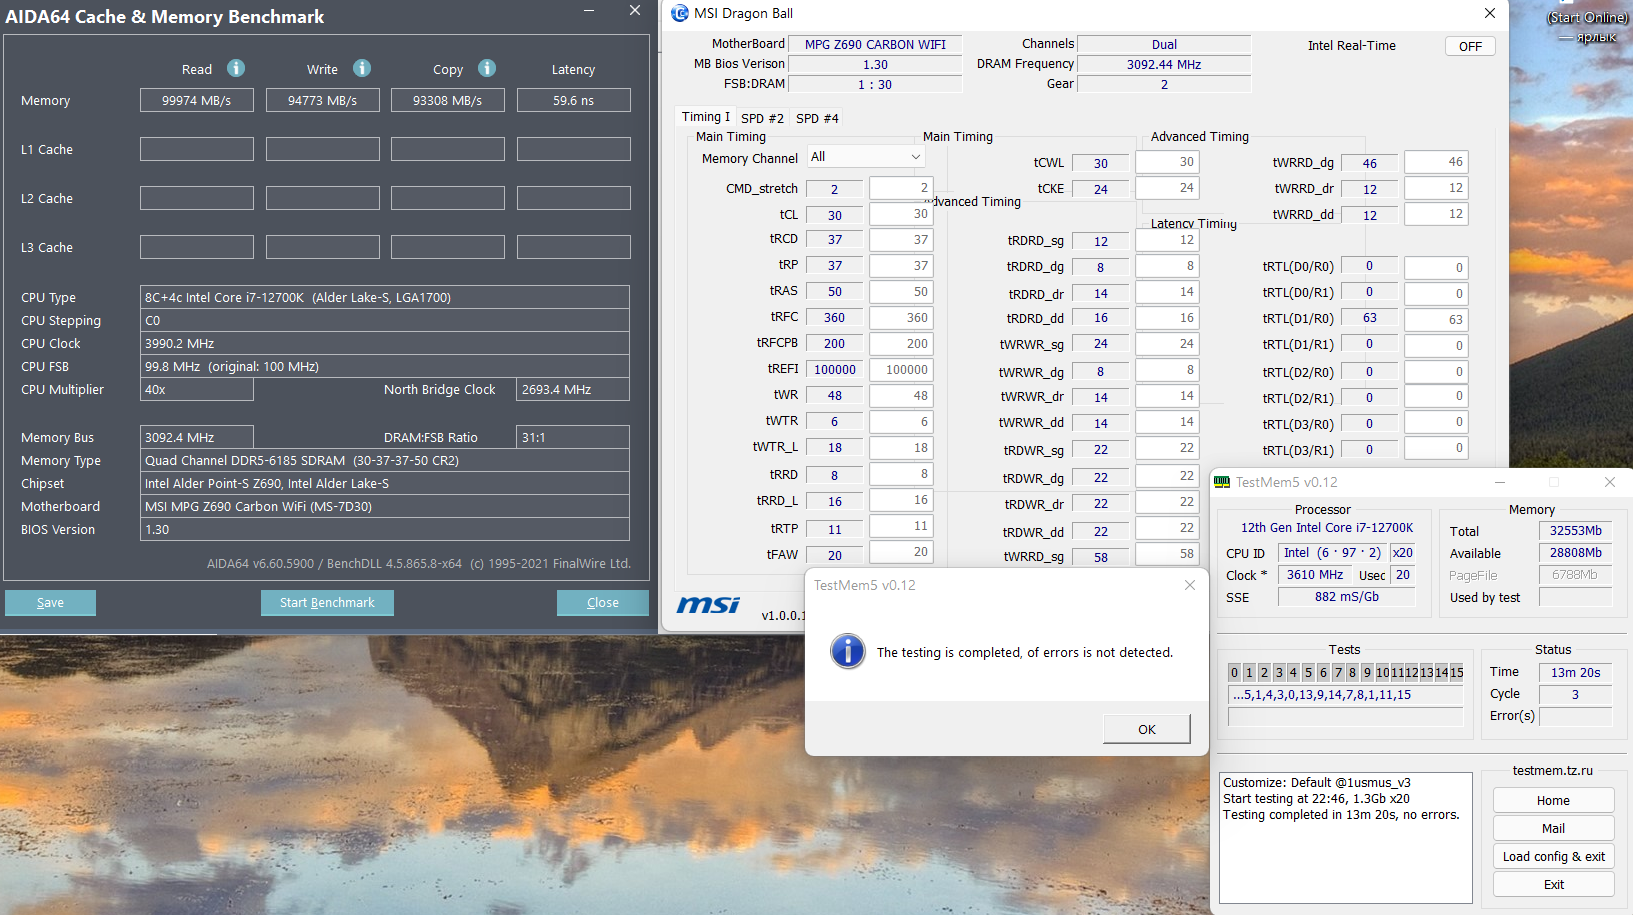Click the Available memory value 28808Mb

coord(1576,553)
